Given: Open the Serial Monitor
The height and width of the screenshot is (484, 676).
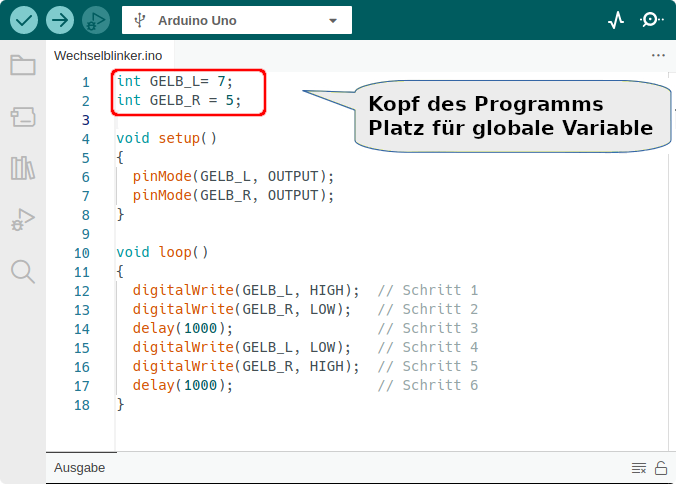Looking at the screenshot, I should (651, 20).
